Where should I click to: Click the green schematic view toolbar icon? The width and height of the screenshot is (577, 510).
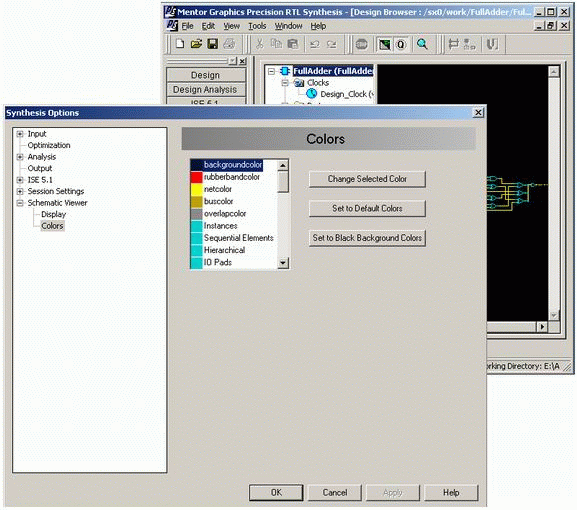[x=385, y=45]
